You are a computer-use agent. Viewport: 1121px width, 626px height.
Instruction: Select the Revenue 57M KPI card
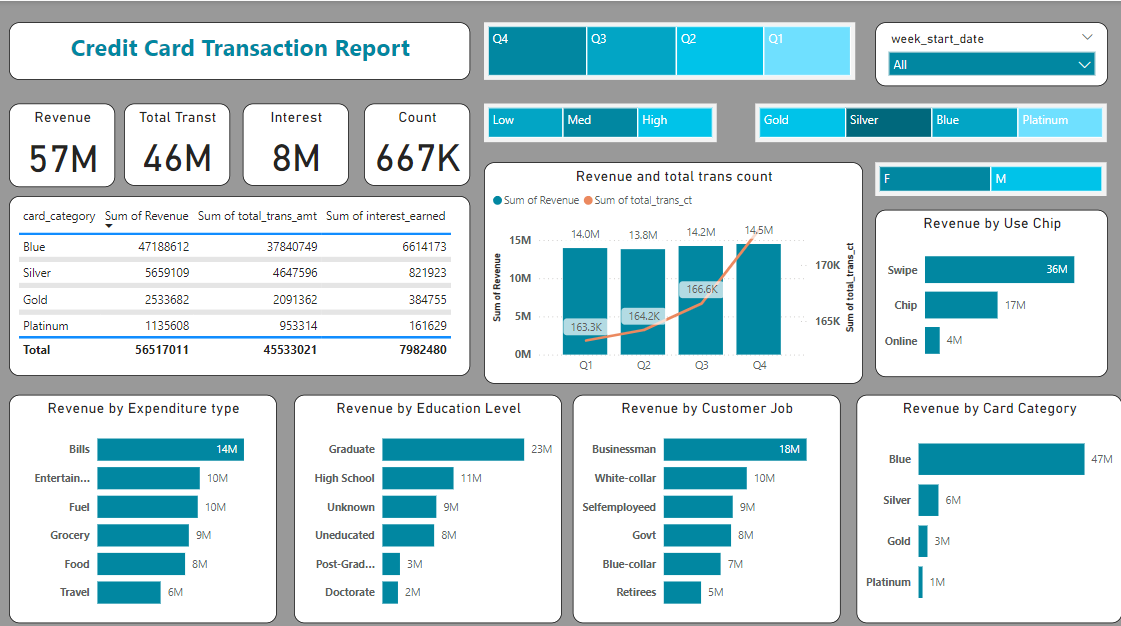pyautogui.click(x=63, y=145)
